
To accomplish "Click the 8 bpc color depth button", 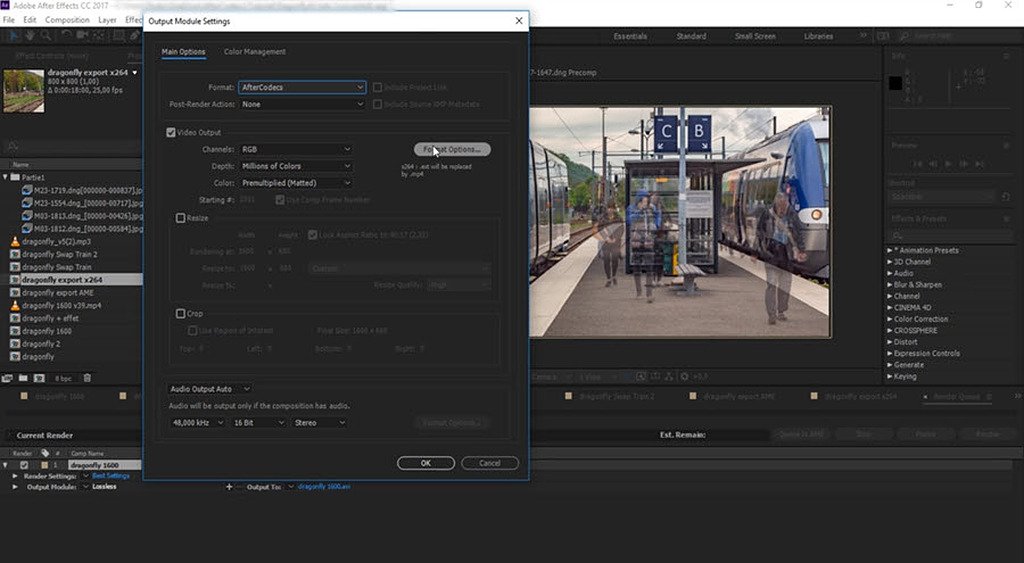I will pos(63,378).
